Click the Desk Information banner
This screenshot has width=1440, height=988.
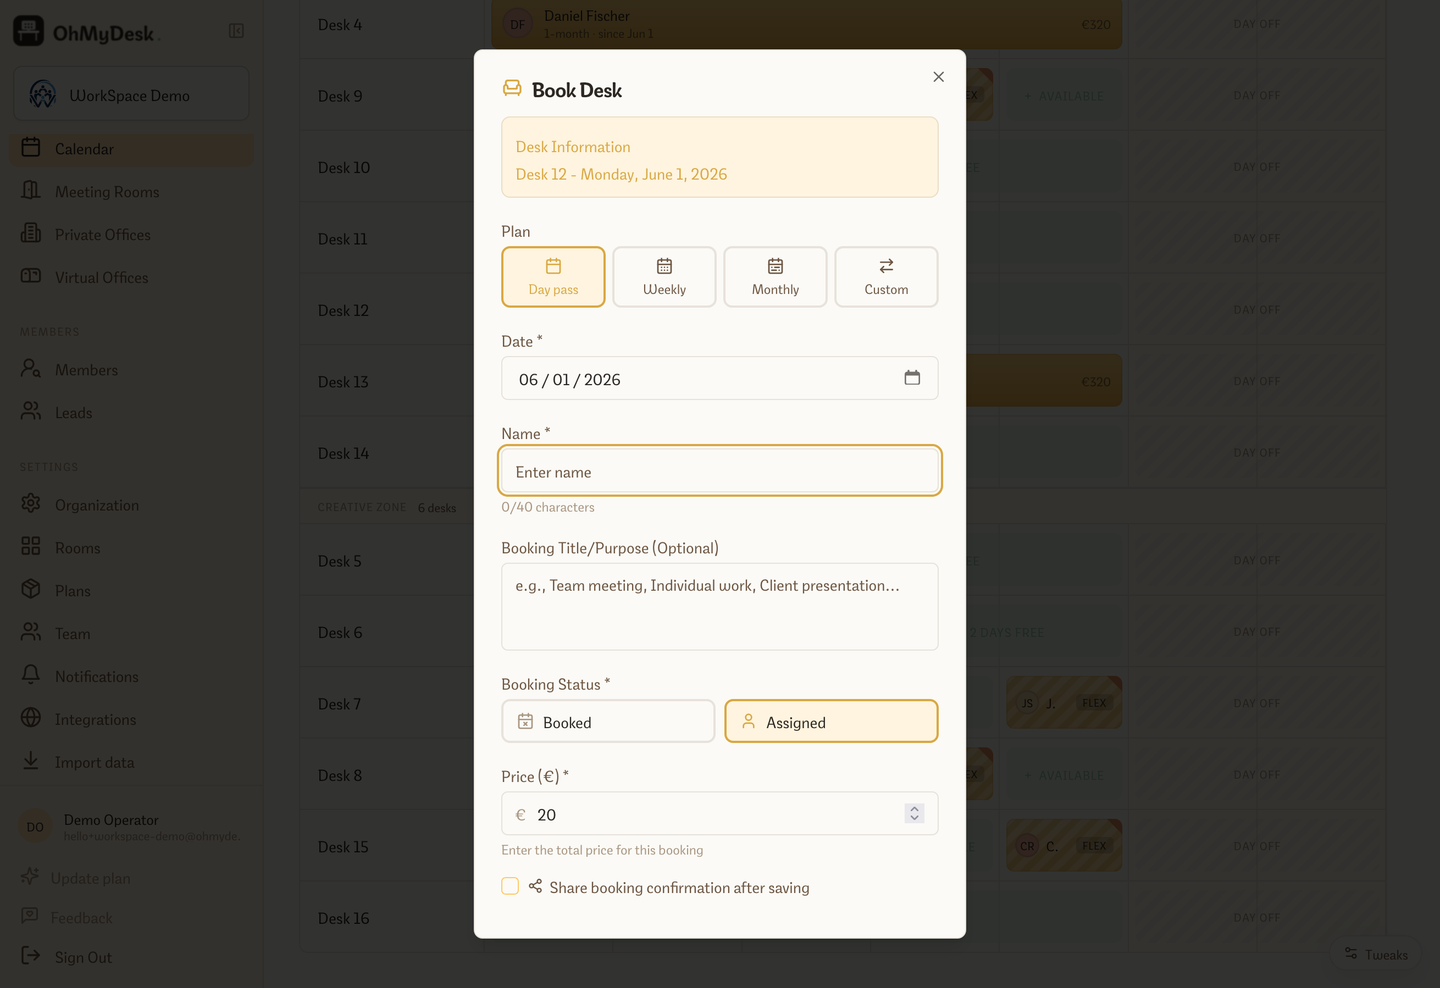(720, 158)
